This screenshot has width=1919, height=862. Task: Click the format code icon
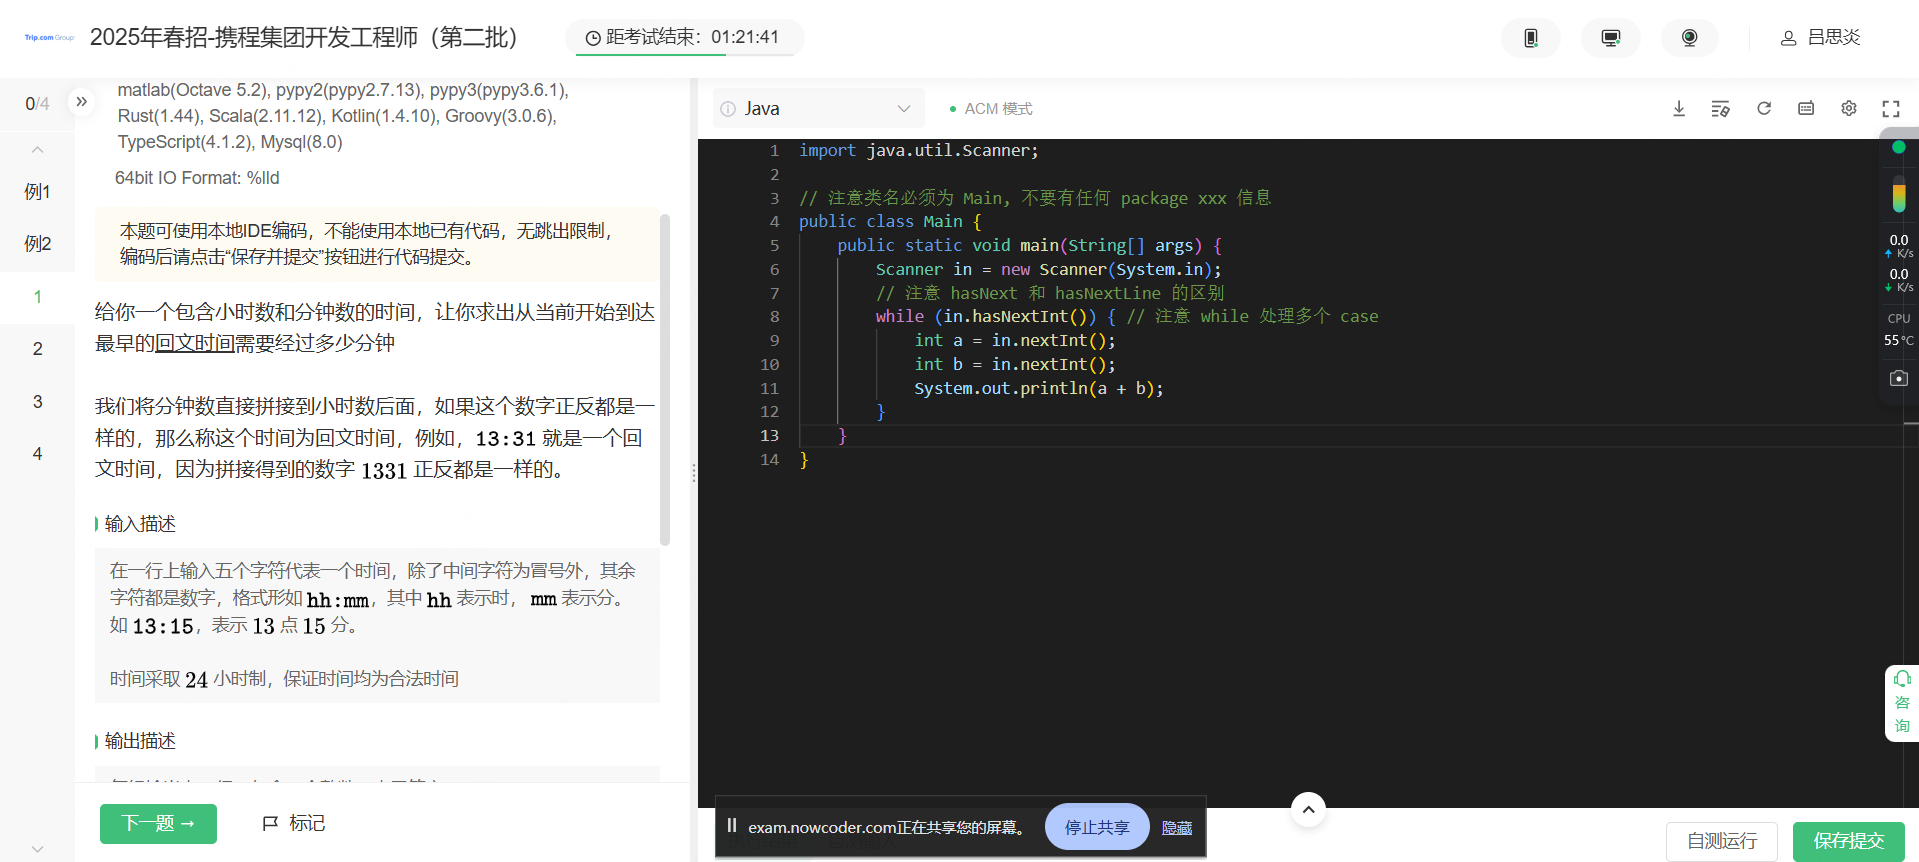1720,108
